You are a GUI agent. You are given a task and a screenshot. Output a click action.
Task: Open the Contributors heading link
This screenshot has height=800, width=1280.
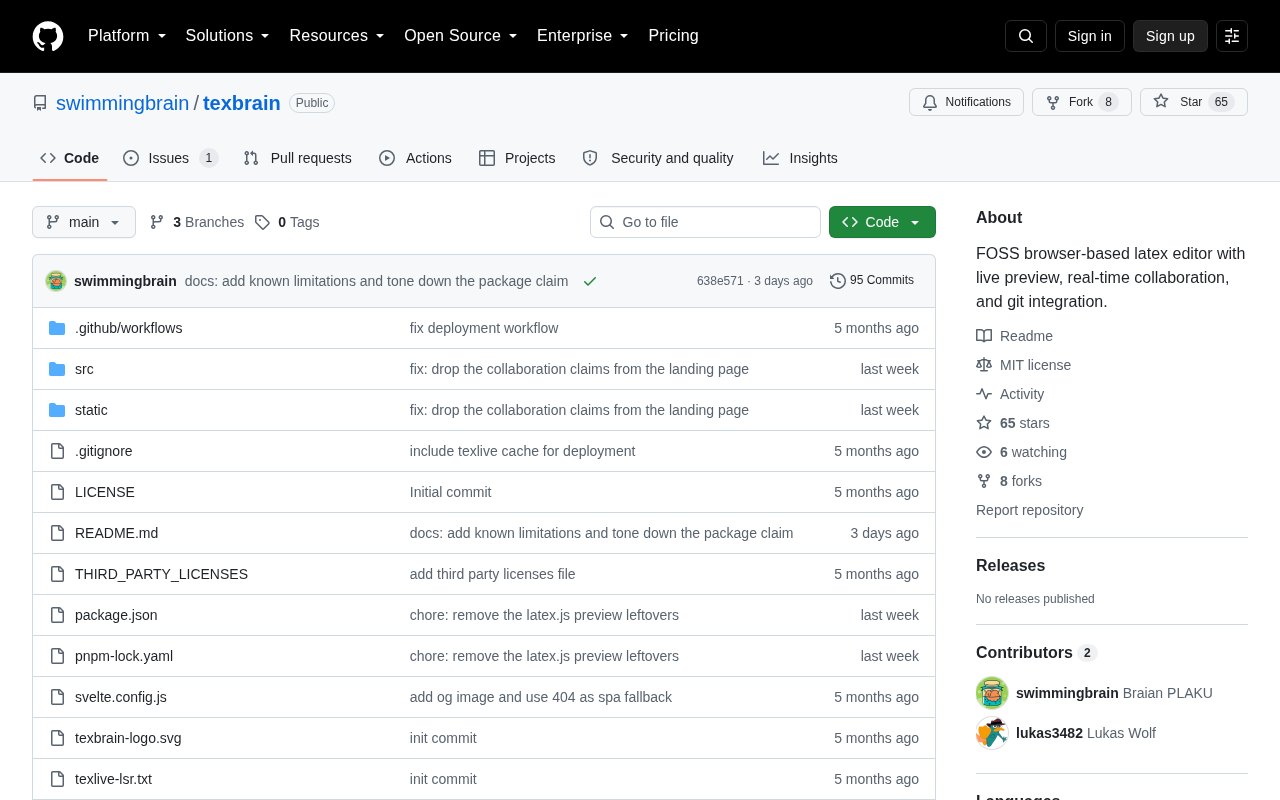click(1036, 653)
